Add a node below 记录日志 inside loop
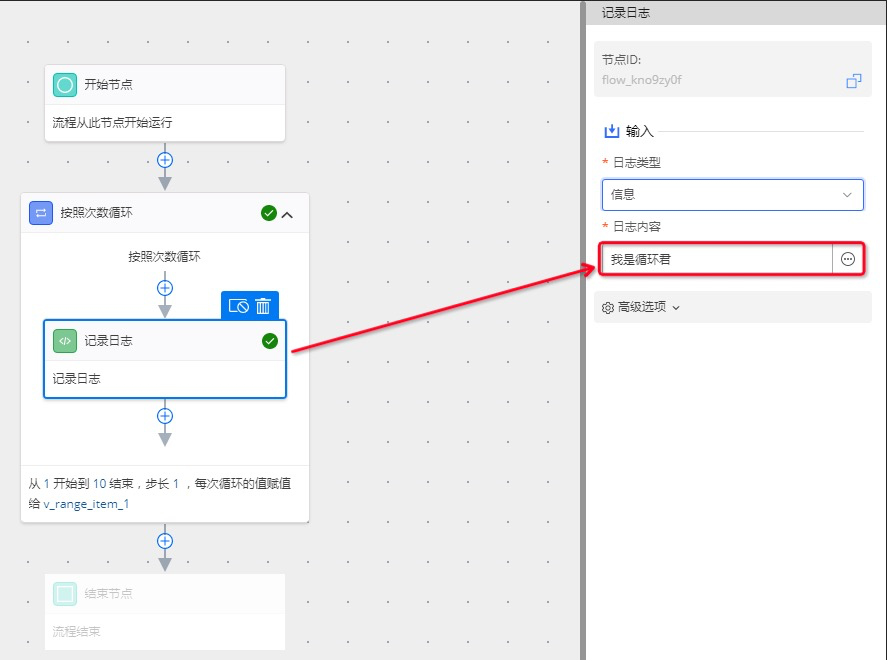Viewport: 887px width, 660px height. click(165, 416)
